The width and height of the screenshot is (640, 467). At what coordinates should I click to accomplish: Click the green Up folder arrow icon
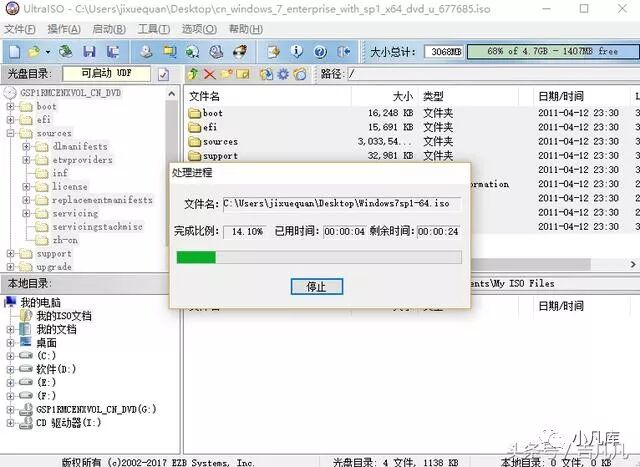pyautogui.click(x=193, y=74)
